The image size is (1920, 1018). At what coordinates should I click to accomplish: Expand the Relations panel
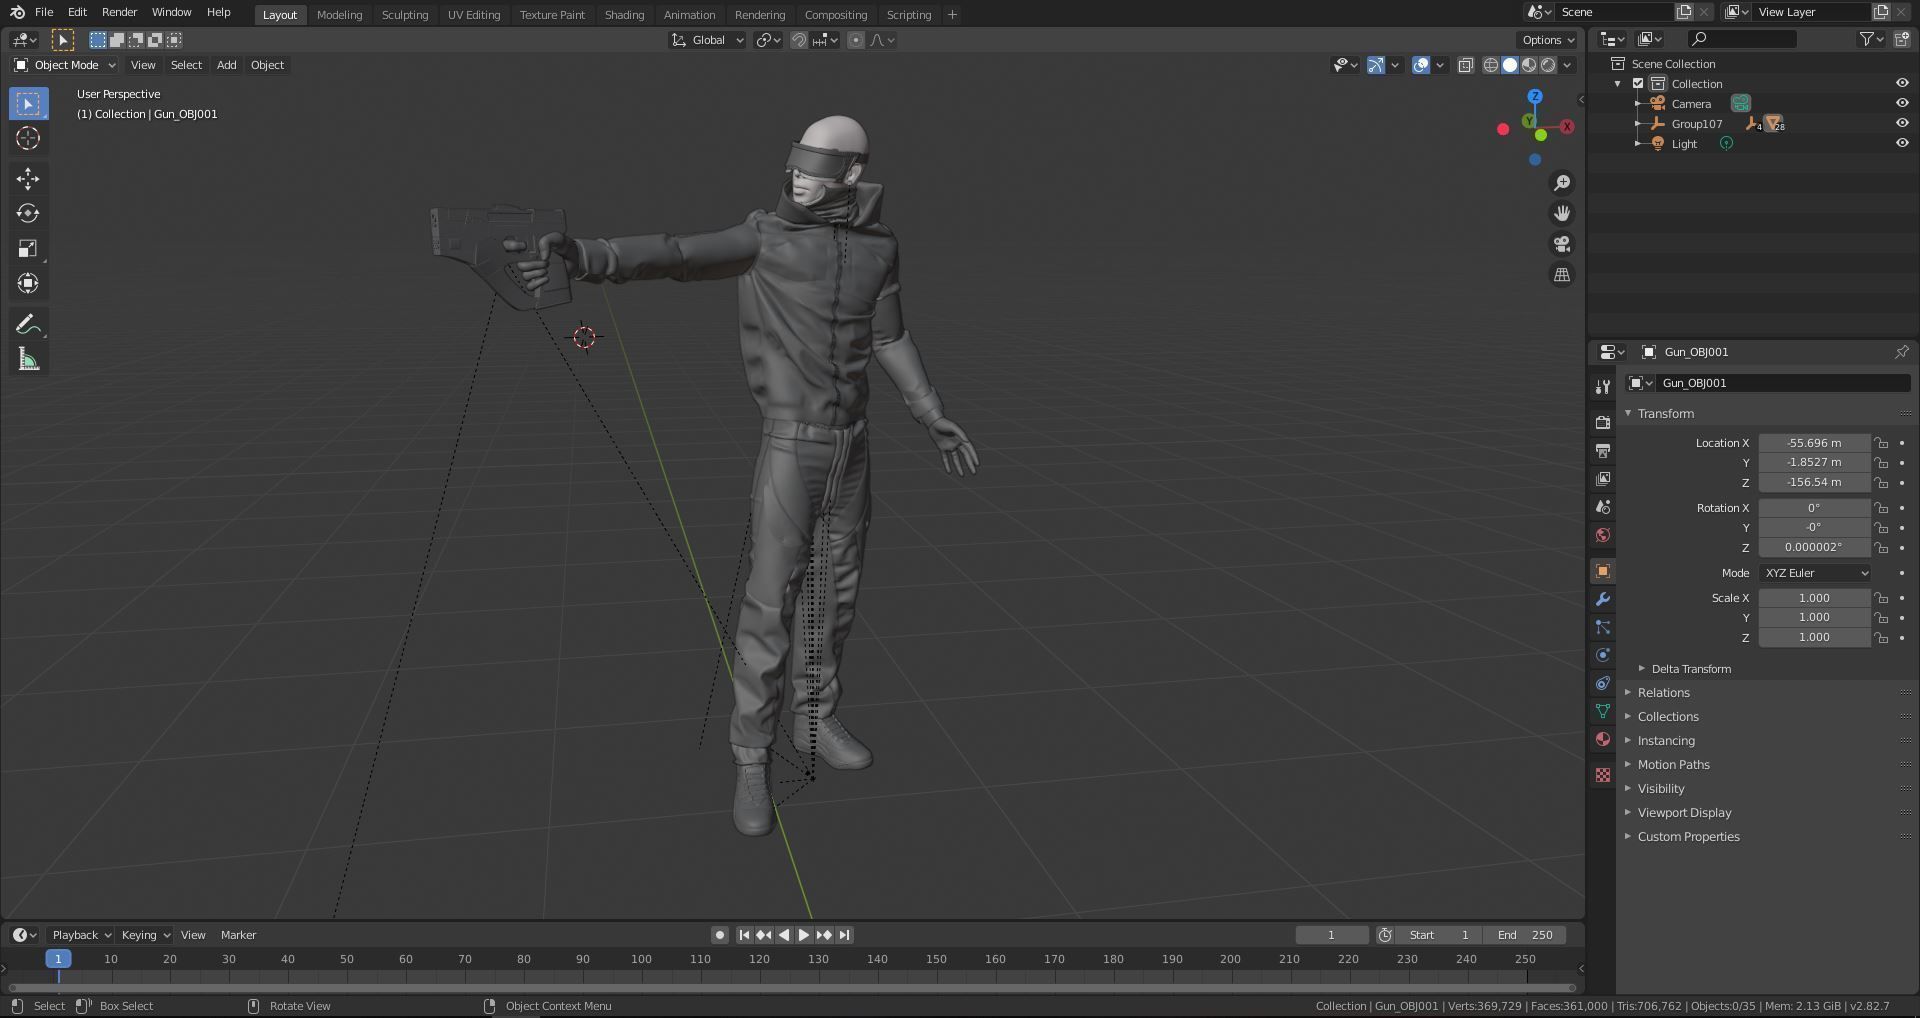click(1663, 693)
